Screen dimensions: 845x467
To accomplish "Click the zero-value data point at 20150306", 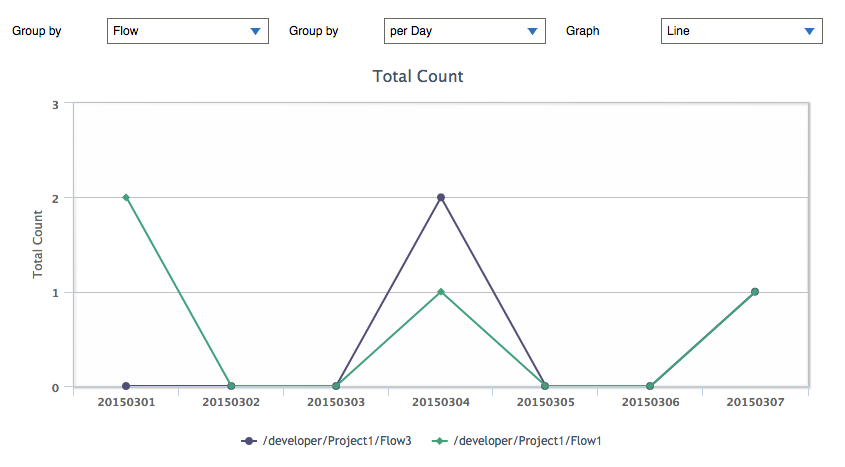I will tap(650, 386).
